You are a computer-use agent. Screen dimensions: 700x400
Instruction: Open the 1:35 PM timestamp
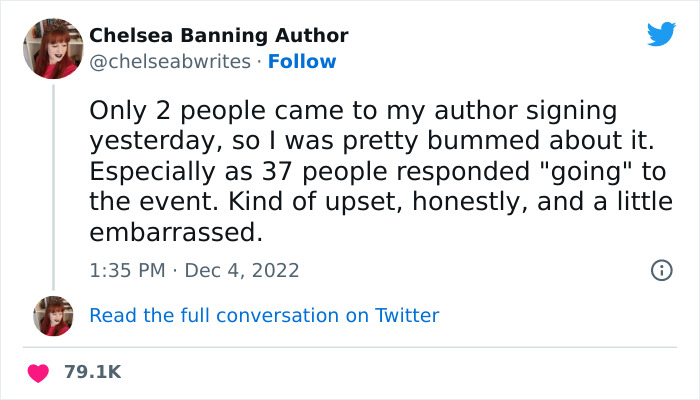click(126, 270)
